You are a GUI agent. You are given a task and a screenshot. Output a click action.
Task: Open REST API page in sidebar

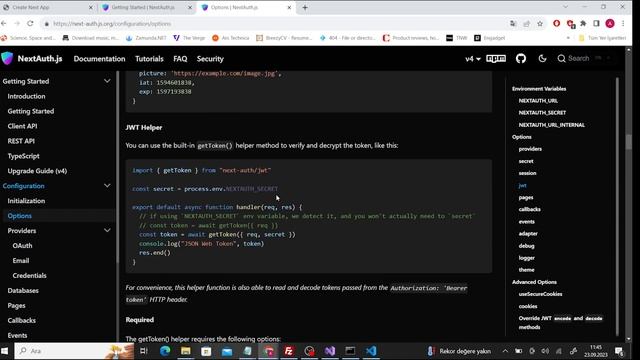tap(21, 141)
